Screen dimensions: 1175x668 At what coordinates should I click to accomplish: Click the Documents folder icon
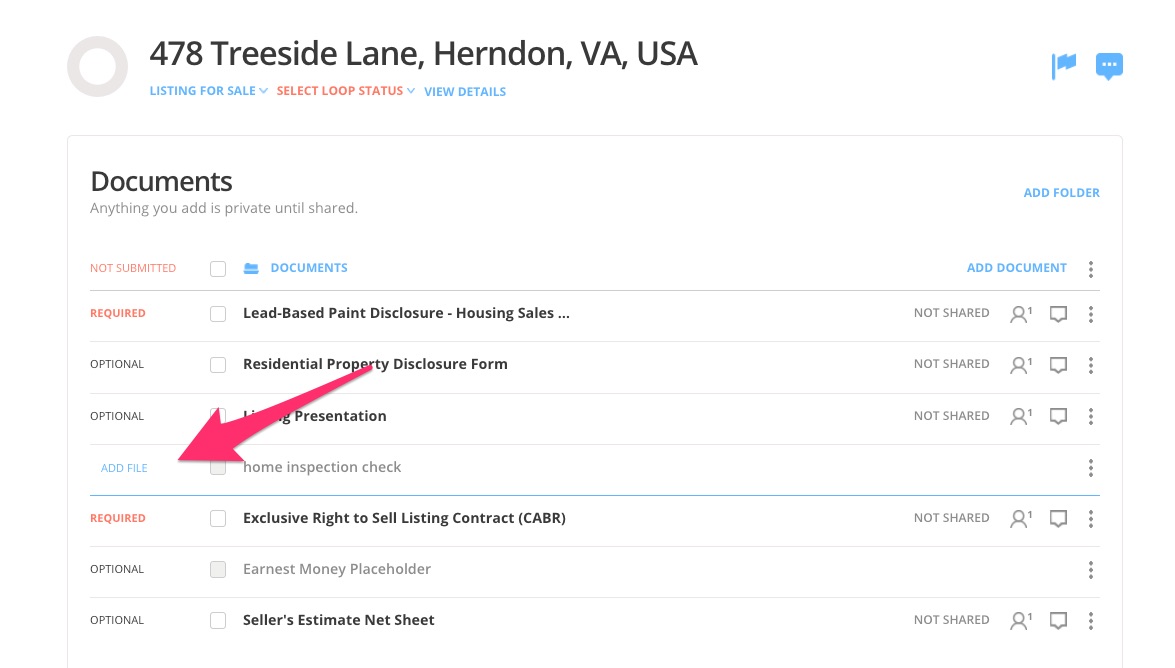[x=251, y=268]
